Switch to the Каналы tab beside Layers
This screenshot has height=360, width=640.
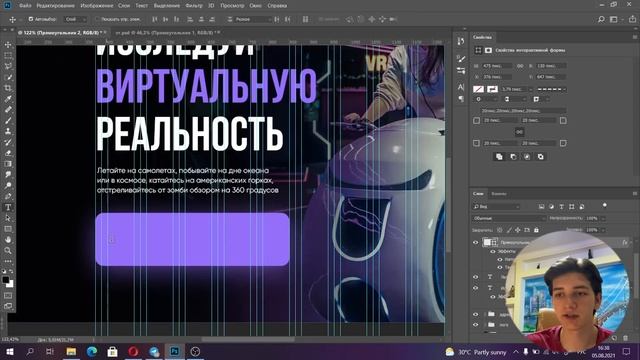click(499, 194)
